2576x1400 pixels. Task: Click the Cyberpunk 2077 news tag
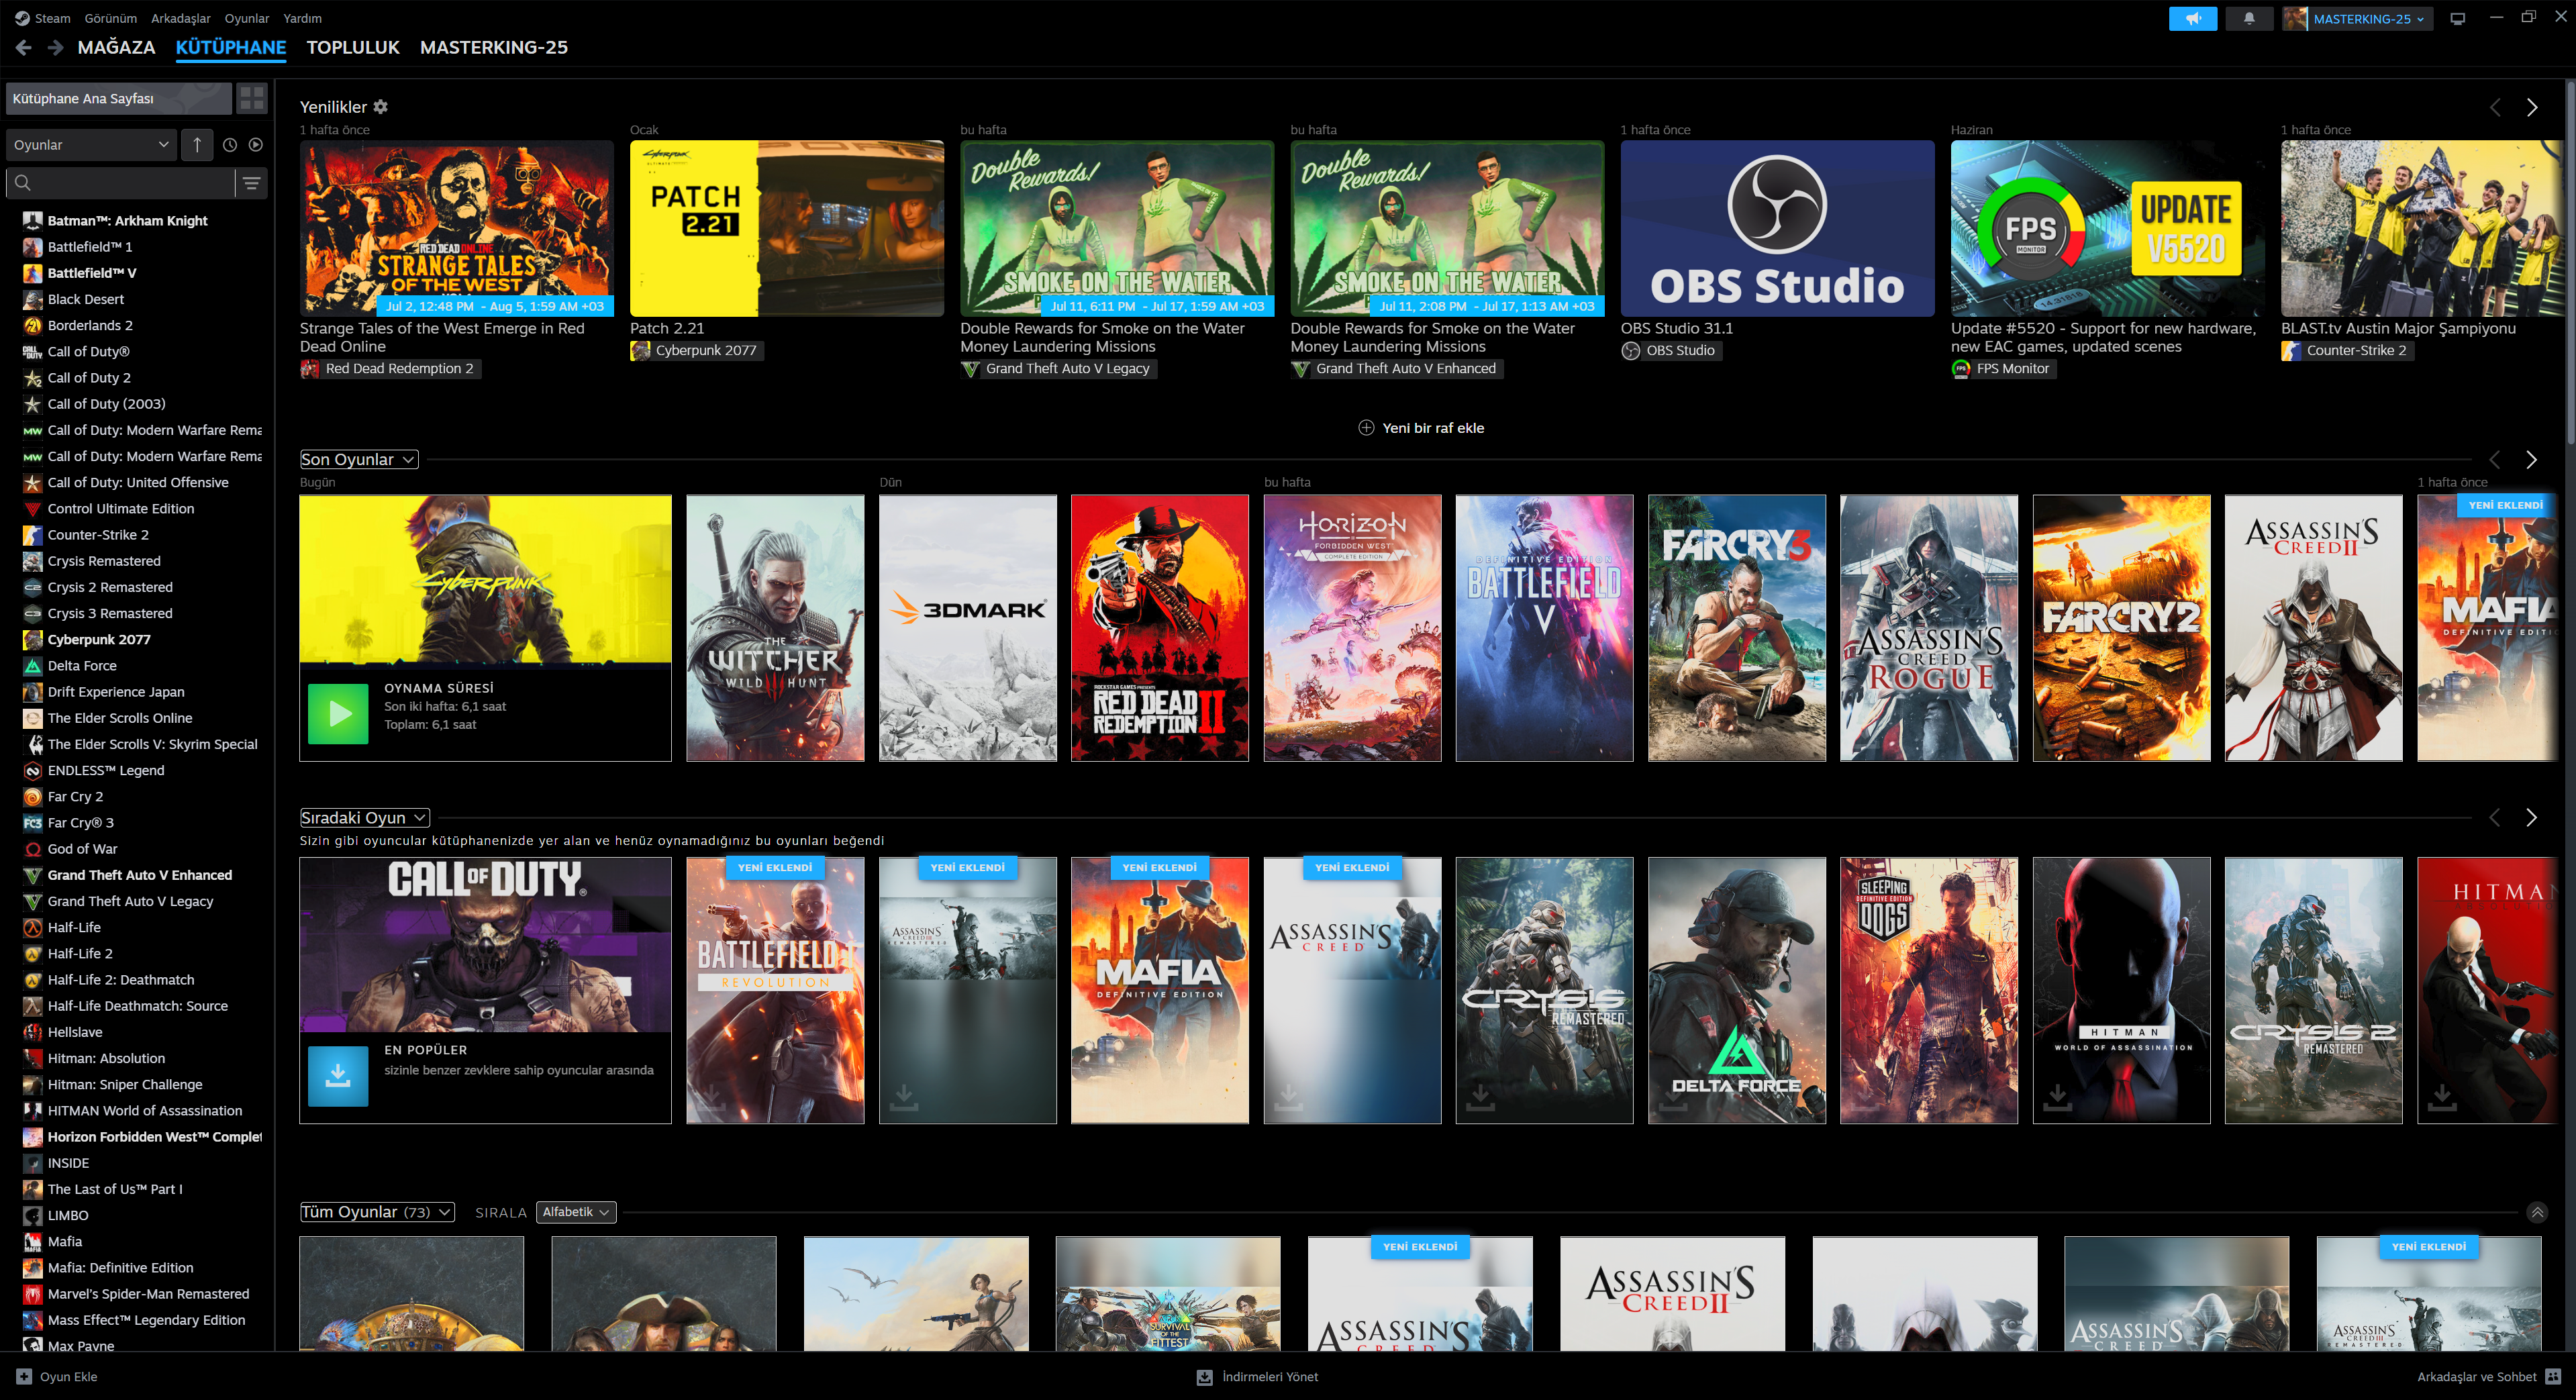(697, 350)
